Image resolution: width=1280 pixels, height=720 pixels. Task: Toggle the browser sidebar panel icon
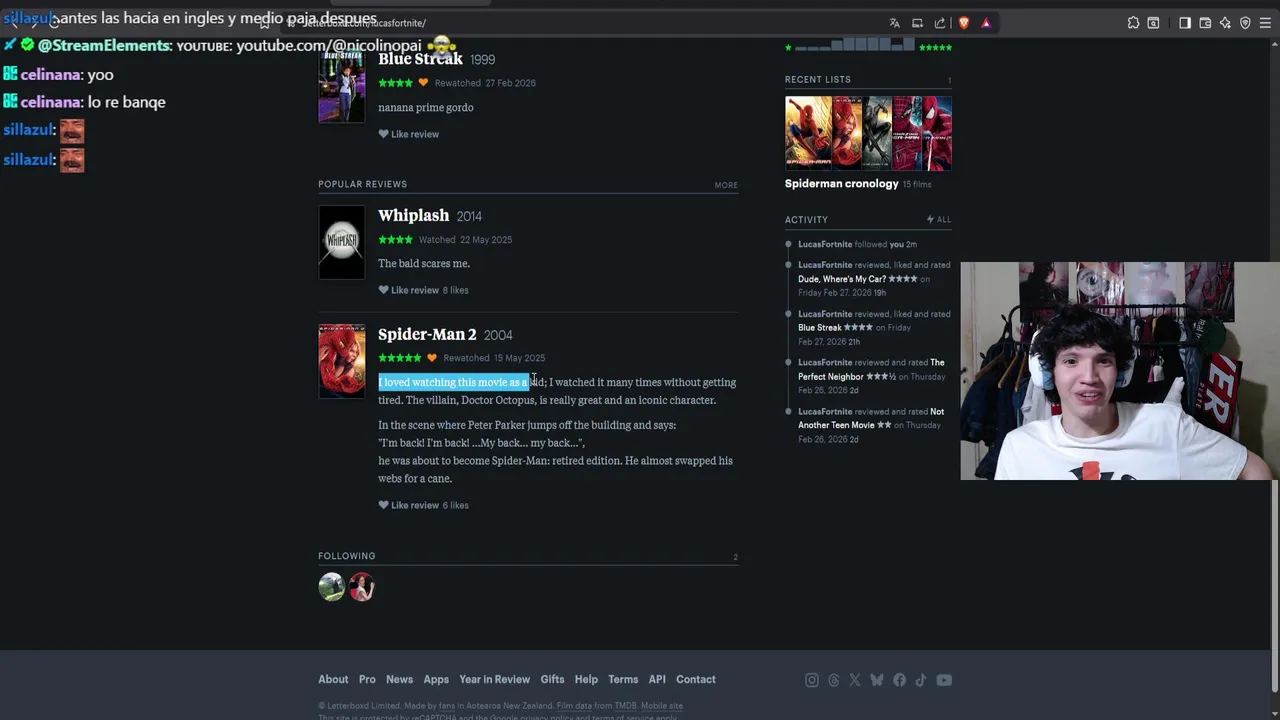(x=1185, y=23)
